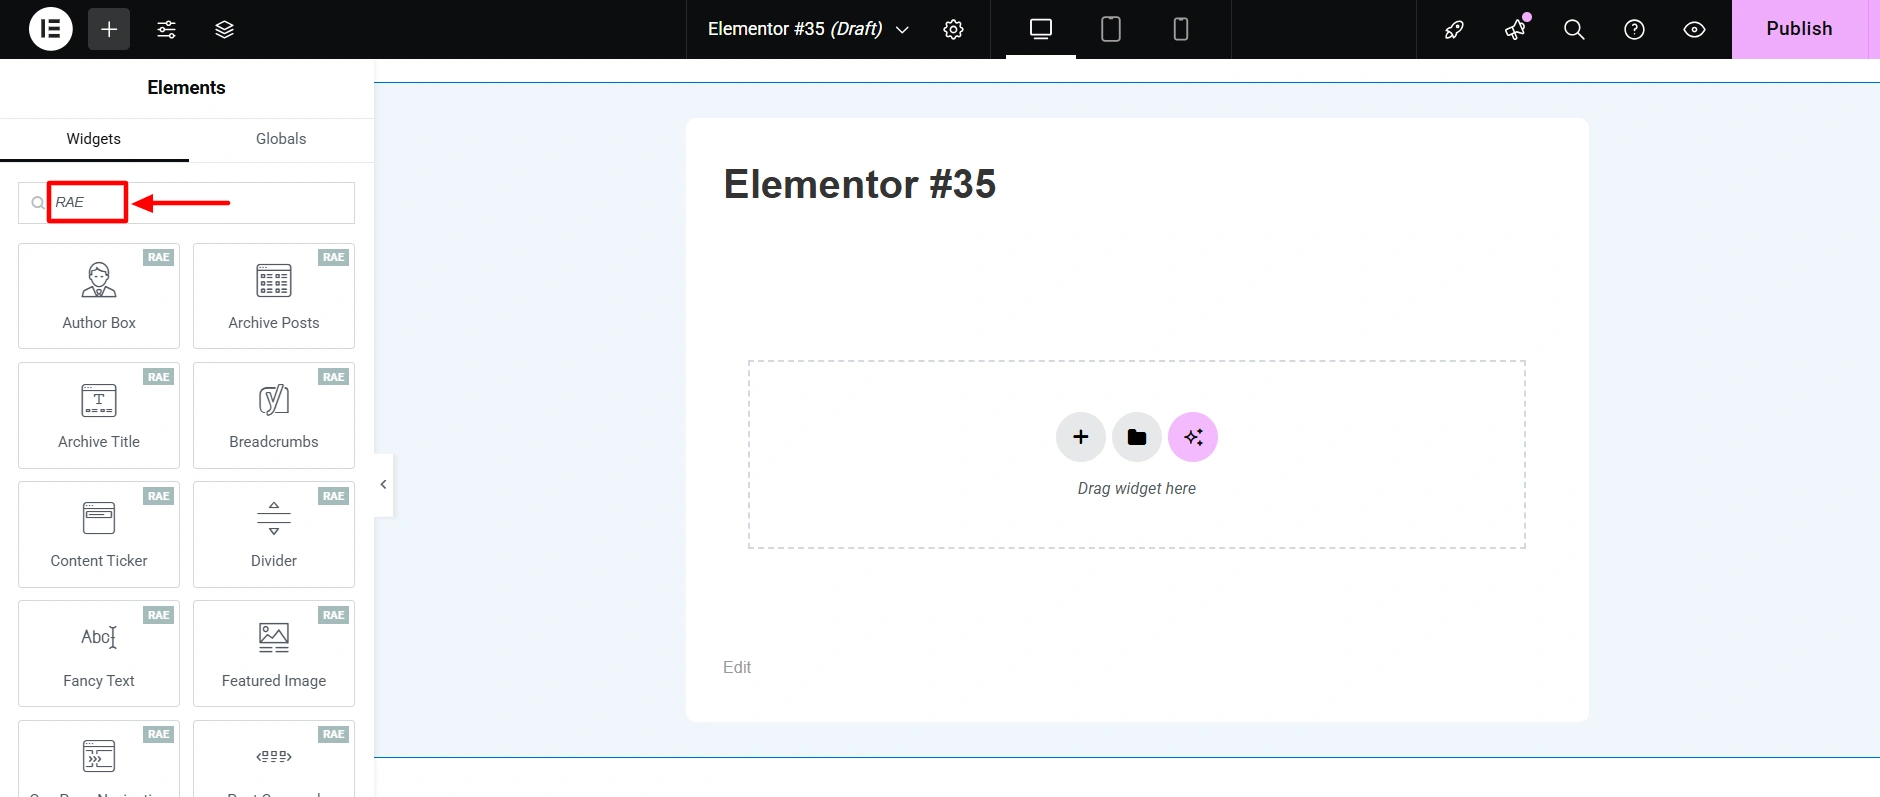Open the Help question mark icon

pyautogui.click(x=1634, y=29)
